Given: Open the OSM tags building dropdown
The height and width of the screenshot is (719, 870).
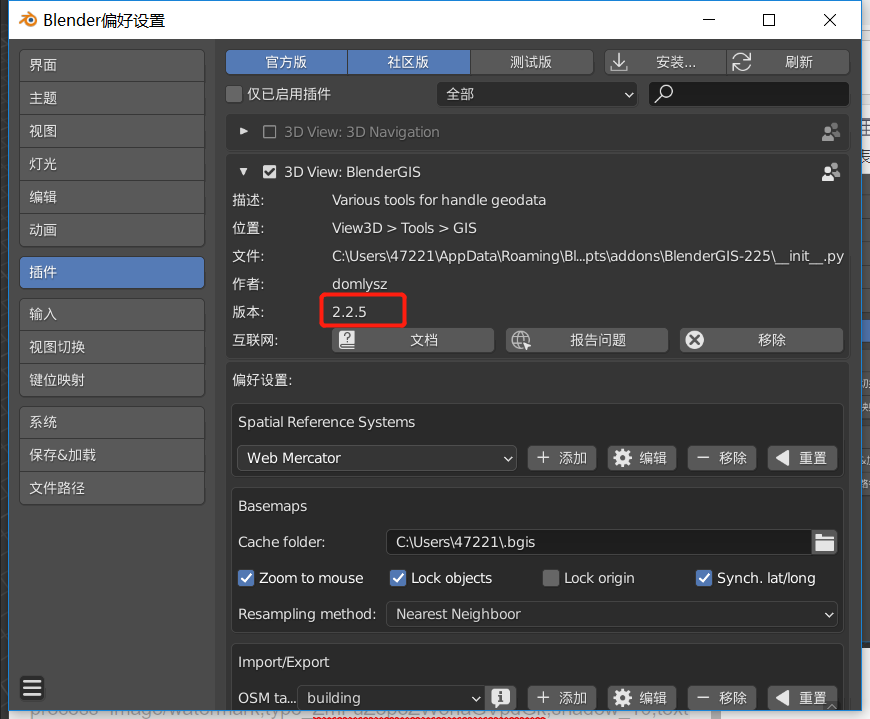Looking at the screenshot, I should tap(391, 697).
